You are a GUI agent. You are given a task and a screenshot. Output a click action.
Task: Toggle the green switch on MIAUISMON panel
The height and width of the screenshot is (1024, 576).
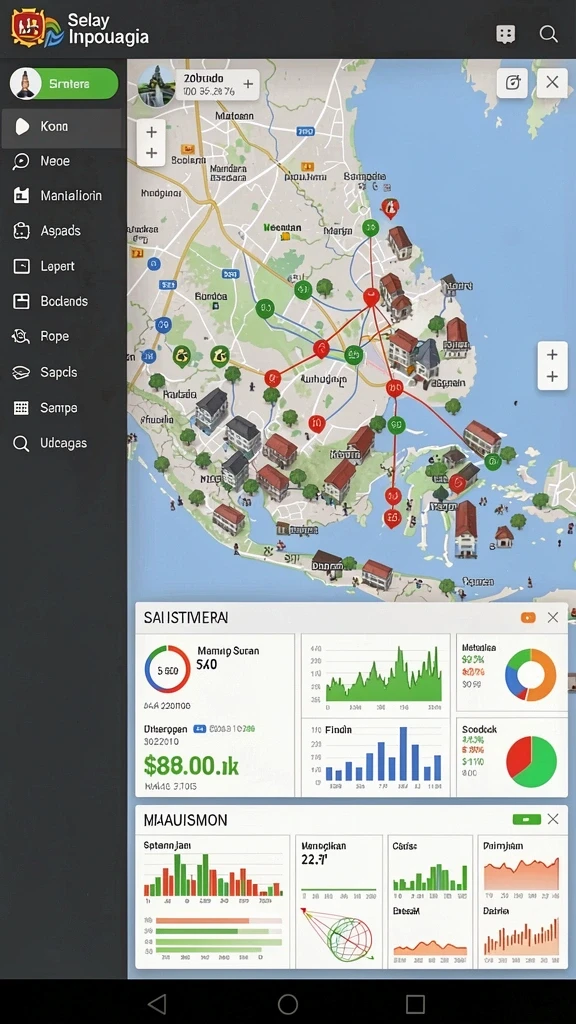point(526,819)
